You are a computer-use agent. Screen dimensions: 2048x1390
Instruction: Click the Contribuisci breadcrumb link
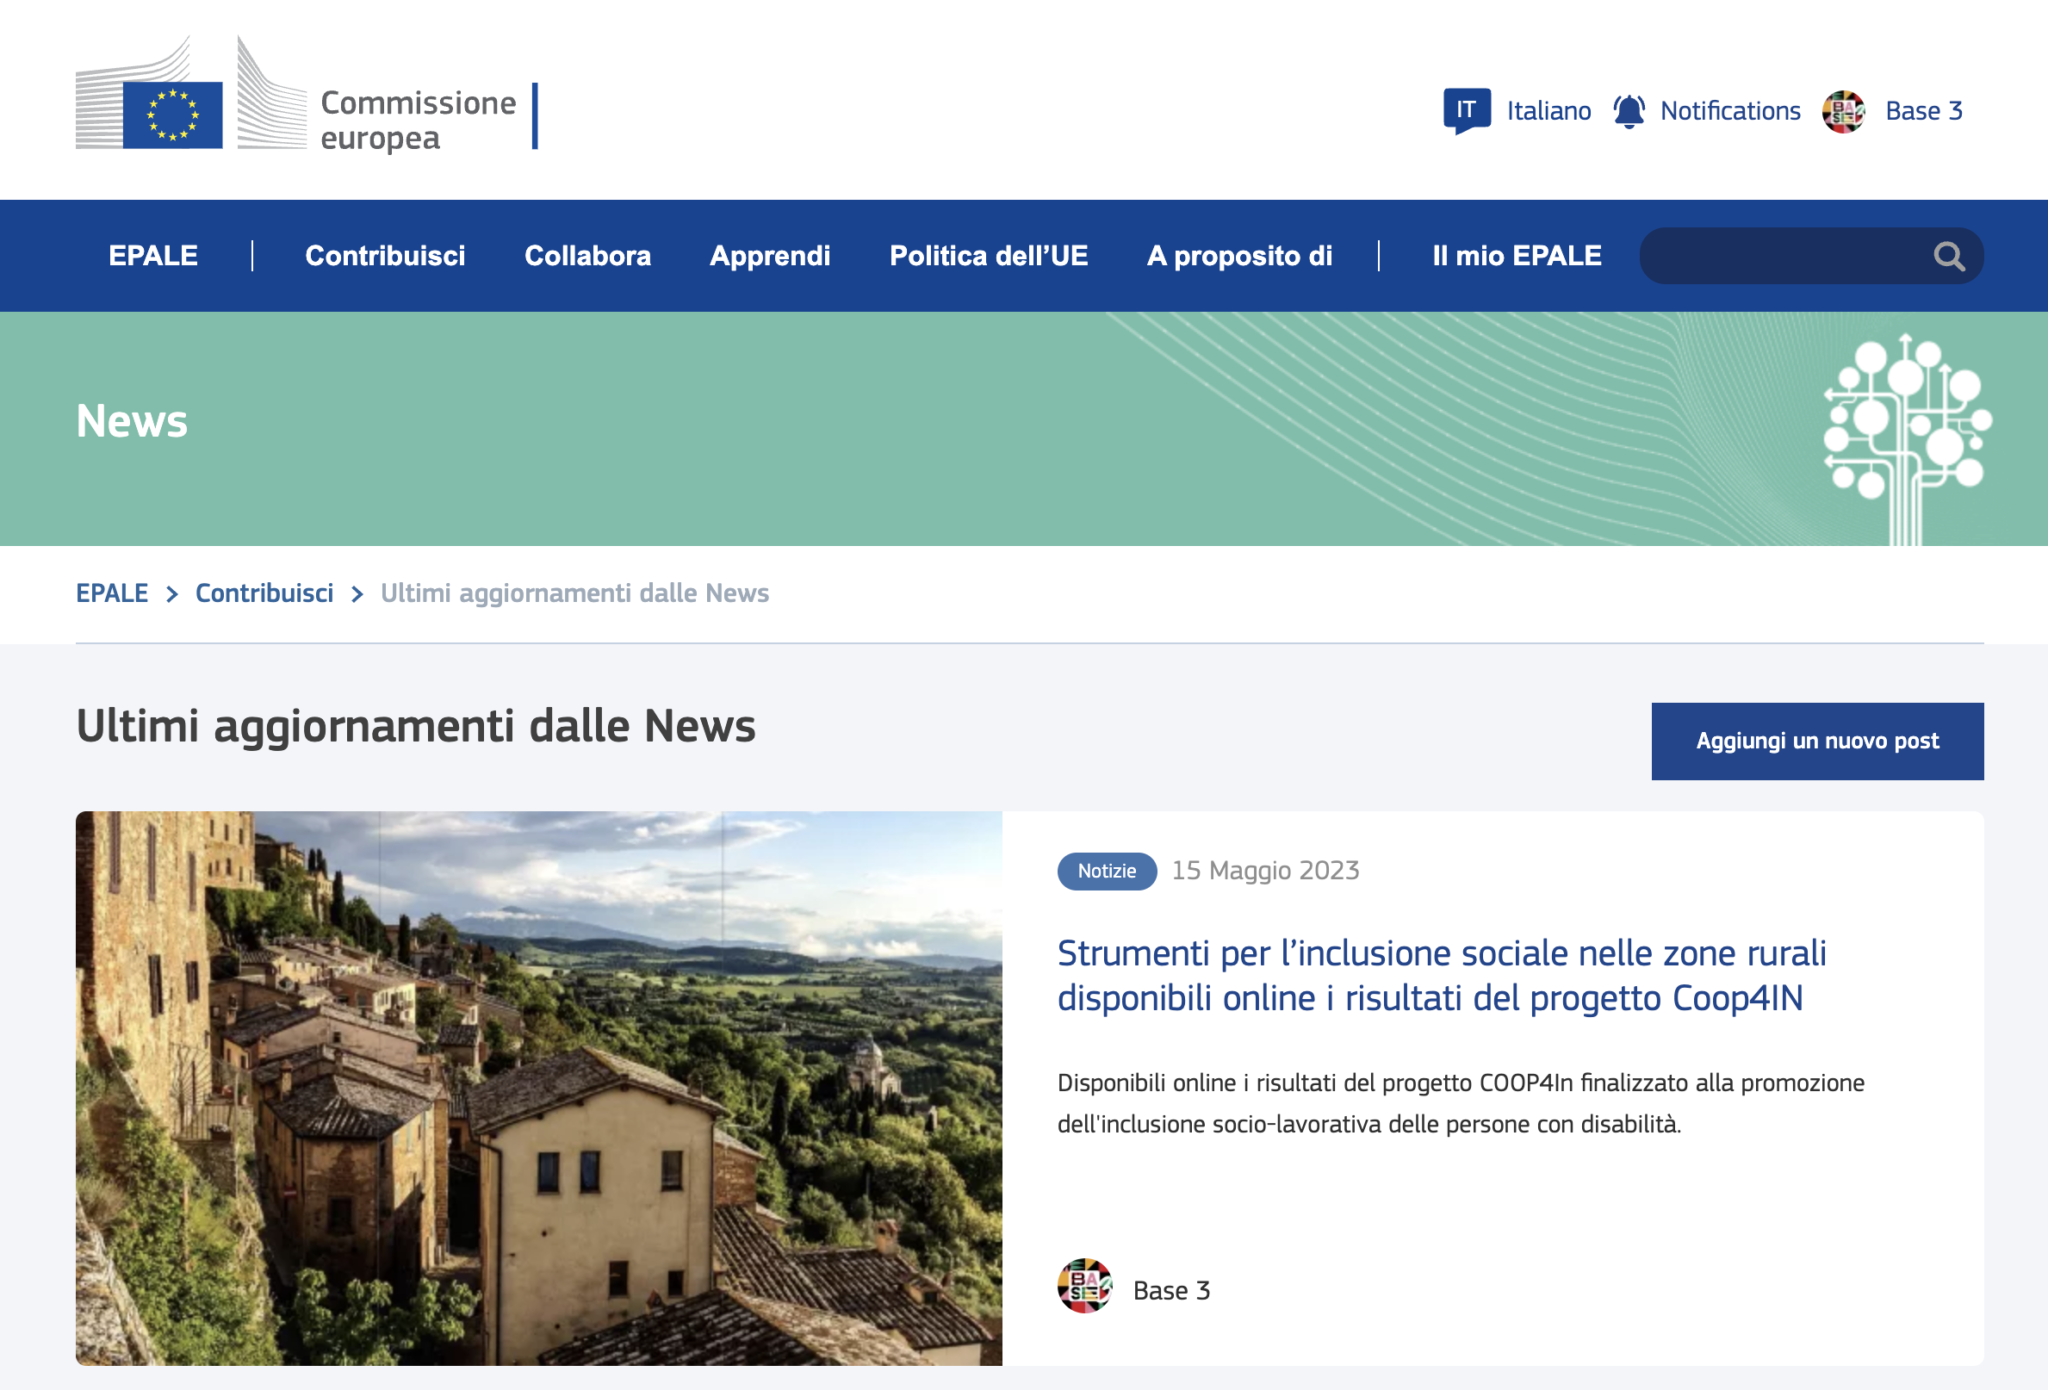click(x=264, y=593)
